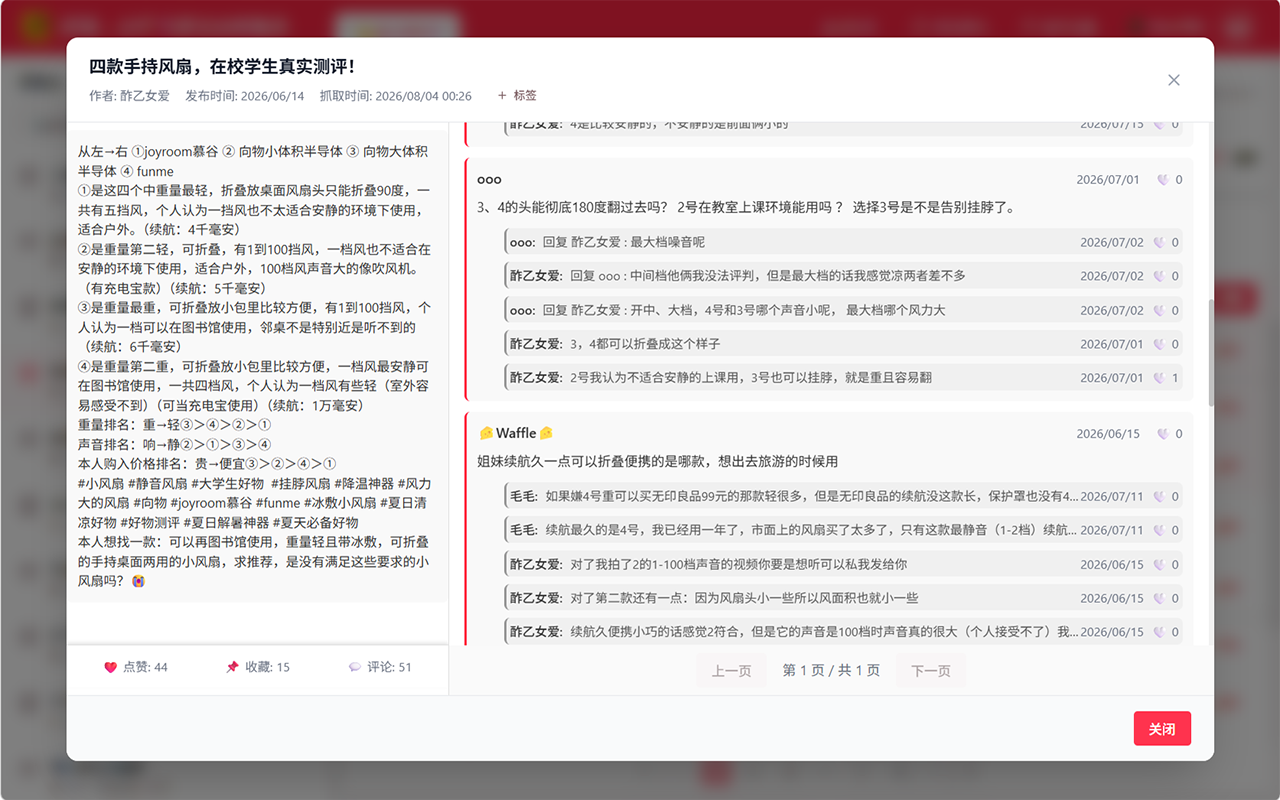Like reply about 1-100档声音的视频
The width and height of the screenshot is (1280, 800).
(1159, 564)
